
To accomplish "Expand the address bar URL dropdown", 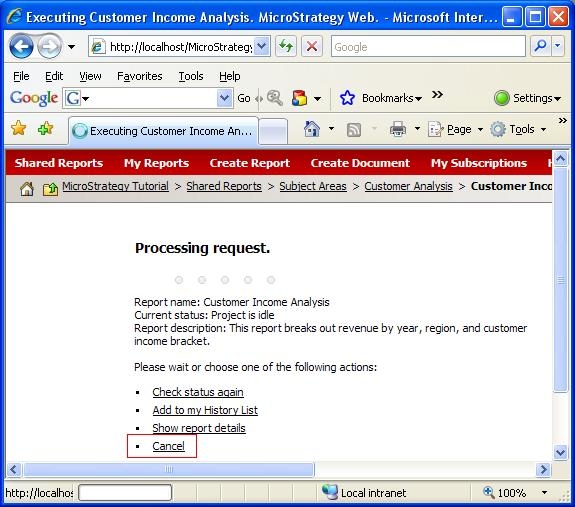I will 261,46.
